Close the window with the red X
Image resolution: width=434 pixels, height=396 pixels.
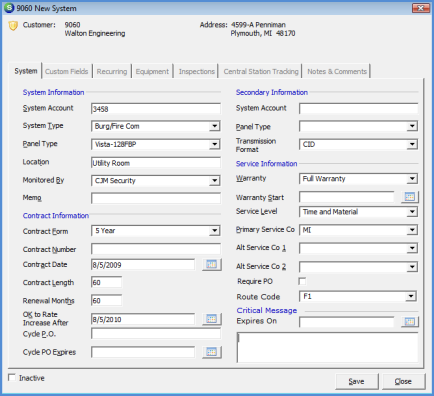(421, 8)
